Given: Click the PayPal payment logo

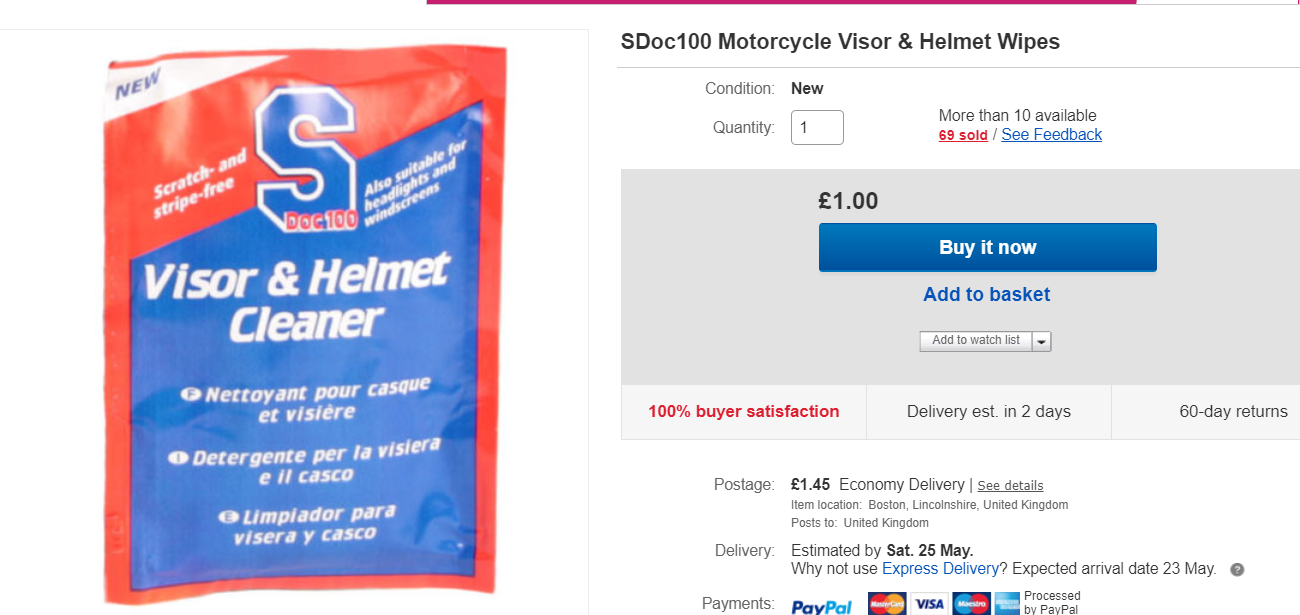Looking at the screenshot, I should [821, 606].
